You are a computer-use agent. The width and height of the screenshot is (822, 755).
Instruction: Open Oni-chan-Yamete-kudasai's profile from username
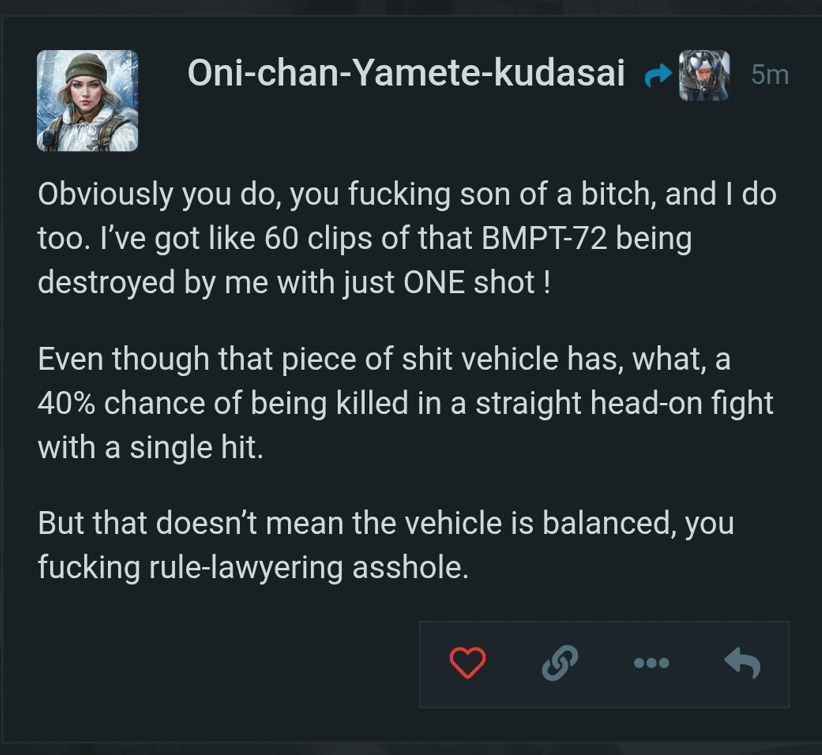point(406,73)
